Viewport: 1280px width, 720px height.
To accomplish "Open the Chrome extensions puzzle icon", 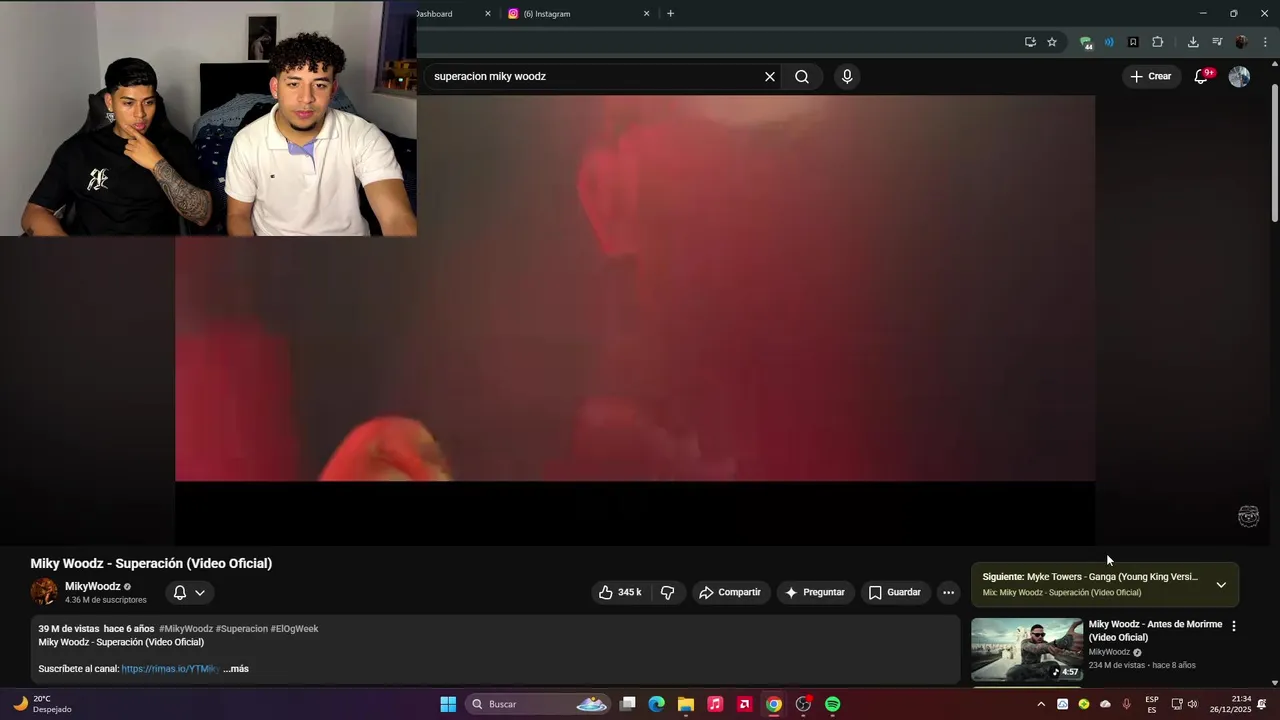I will click(1158, 42).
